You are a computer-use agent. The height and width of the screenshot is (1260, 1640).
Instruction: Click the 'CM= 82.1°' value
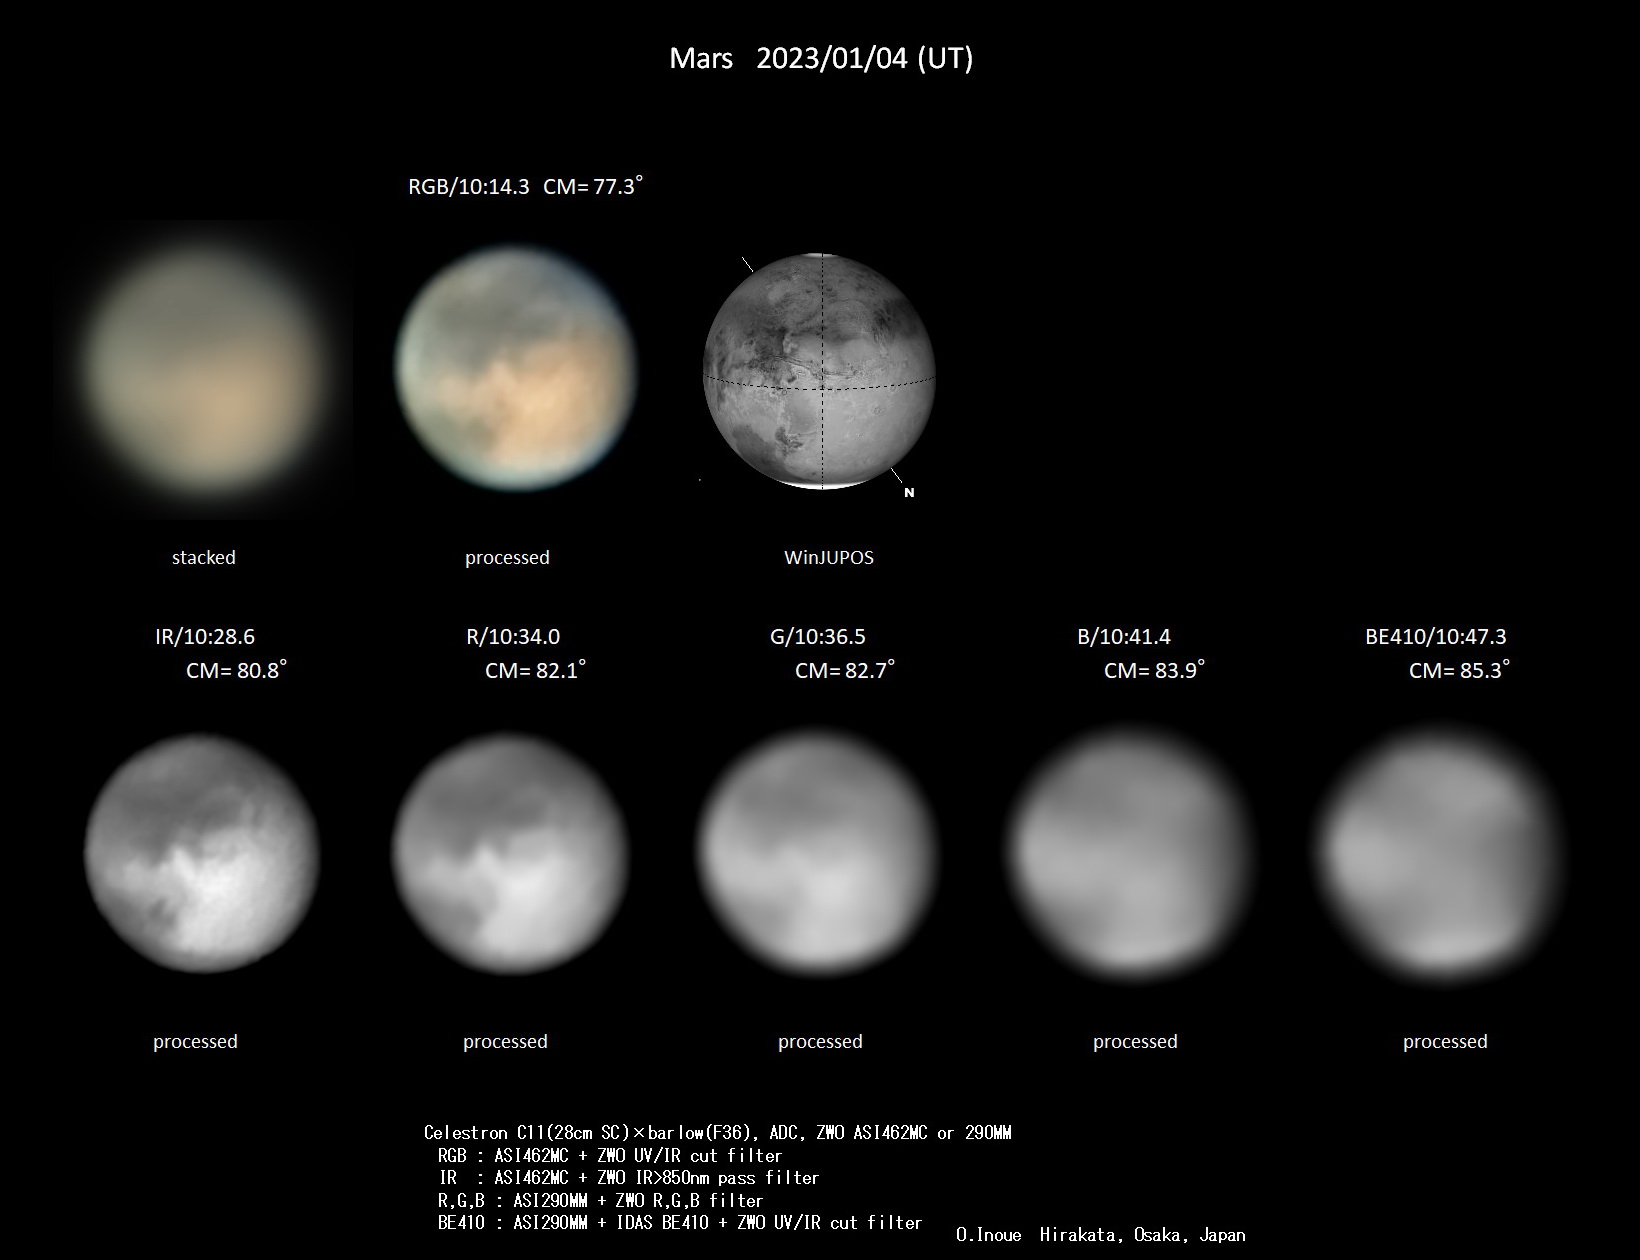(535, 670)
